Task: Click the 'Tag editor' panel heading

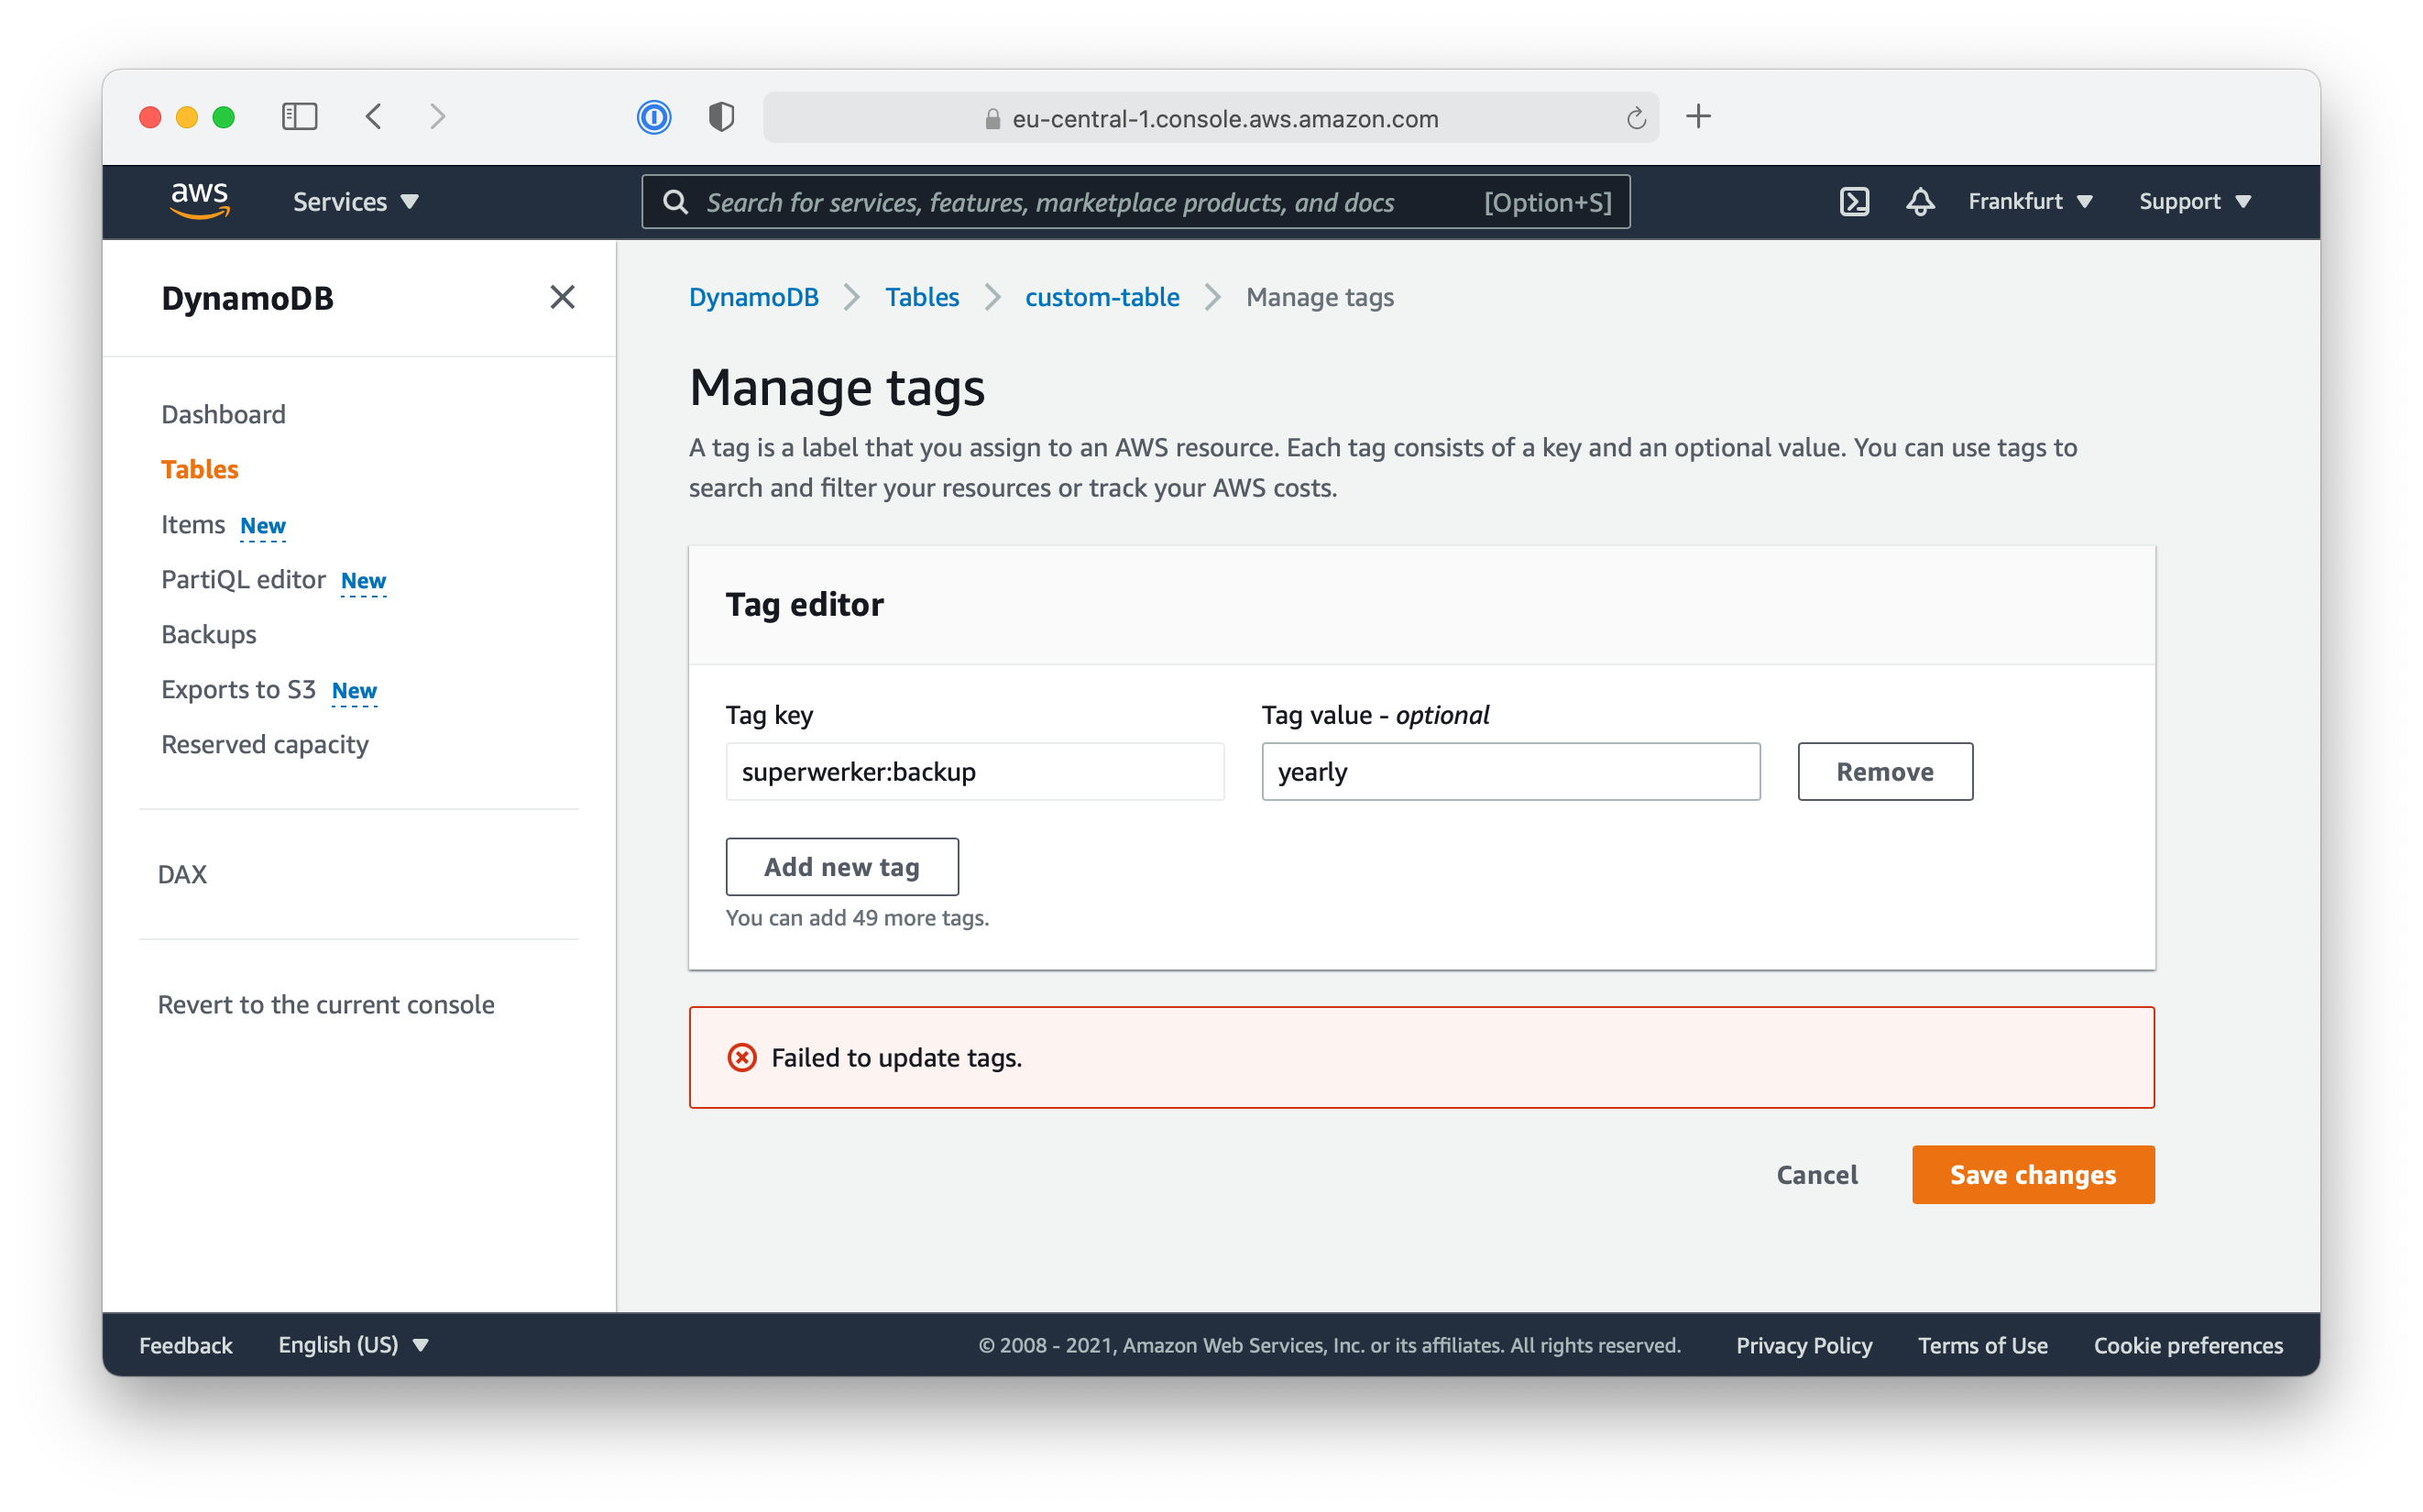Action: pyautogui.click(x=804, y=604)
